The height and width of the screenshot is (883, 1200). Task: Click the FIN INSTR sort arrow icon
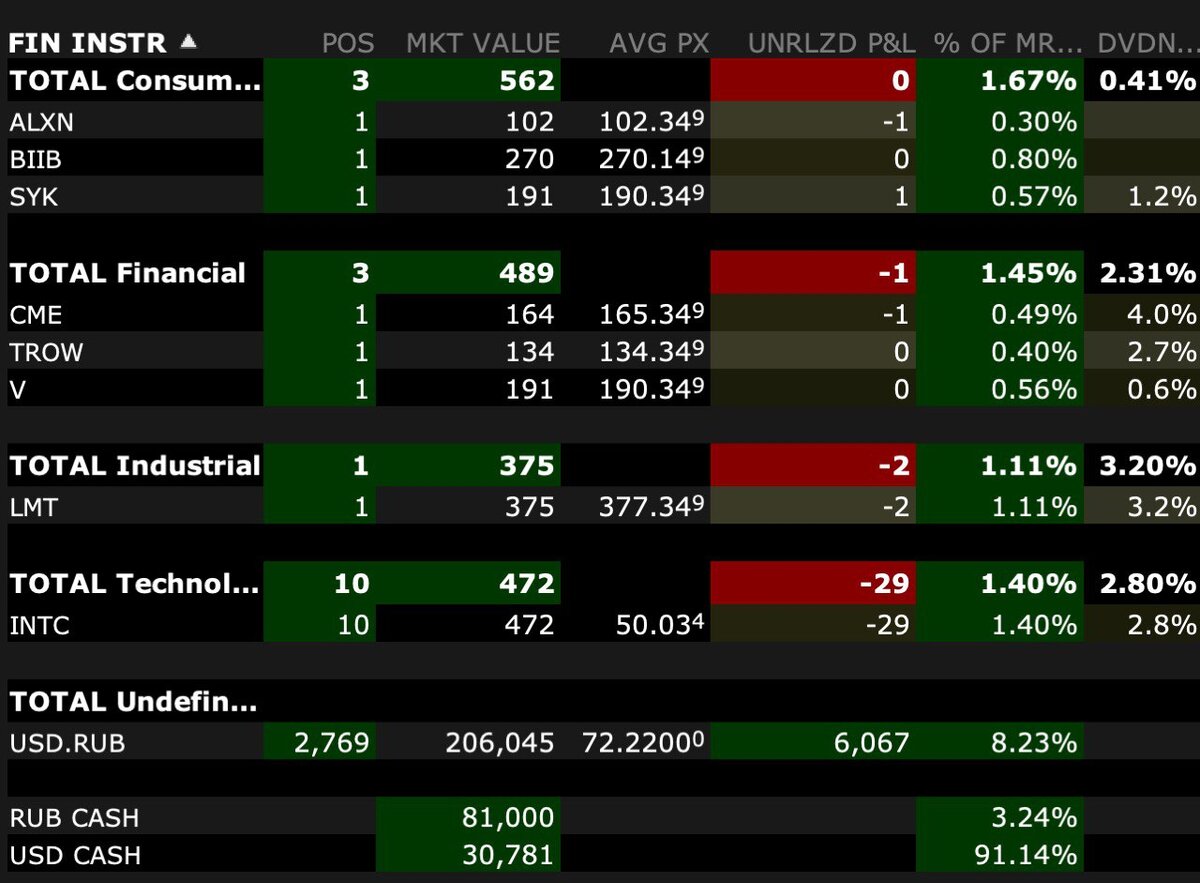coord(188,42)
